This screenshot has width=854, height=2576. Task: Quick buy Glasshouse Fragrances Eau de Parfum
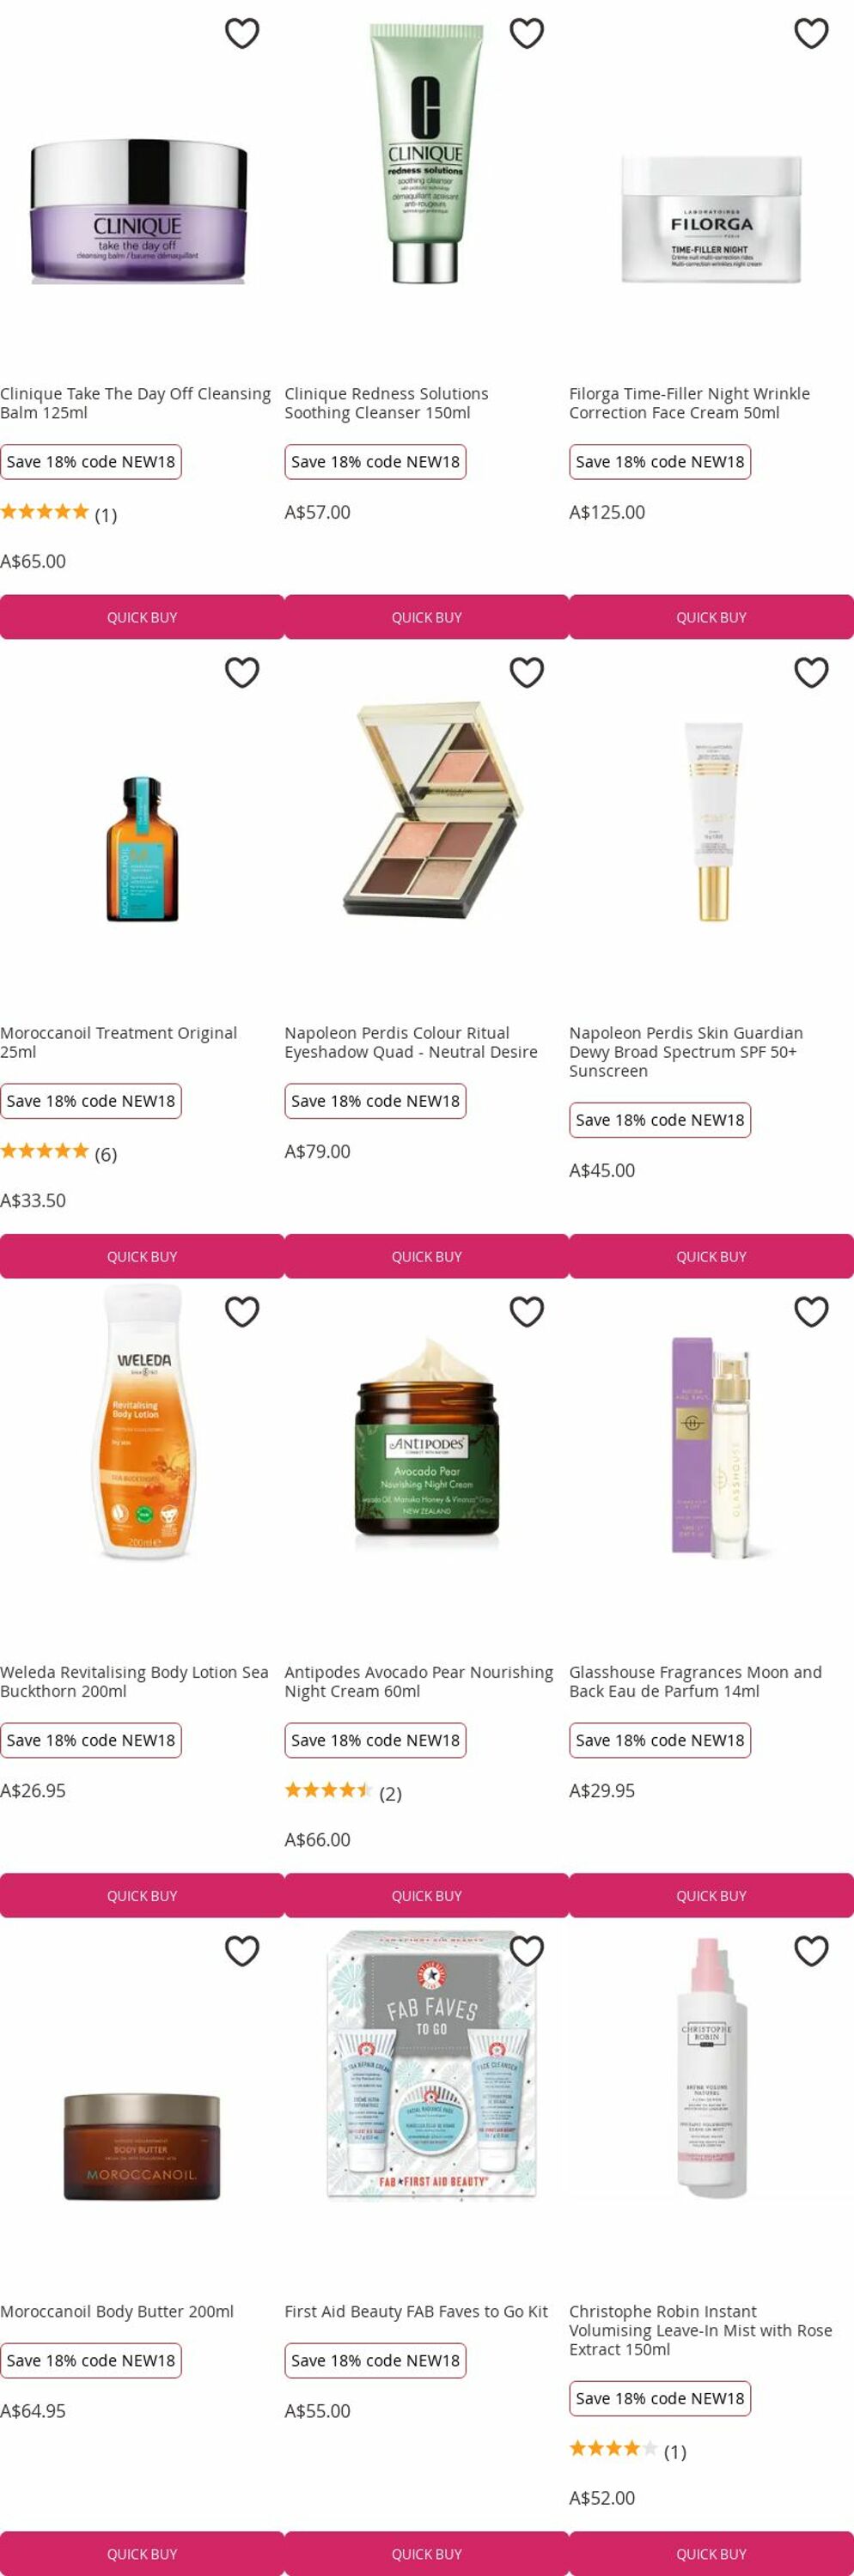(x=711, y=1895)
